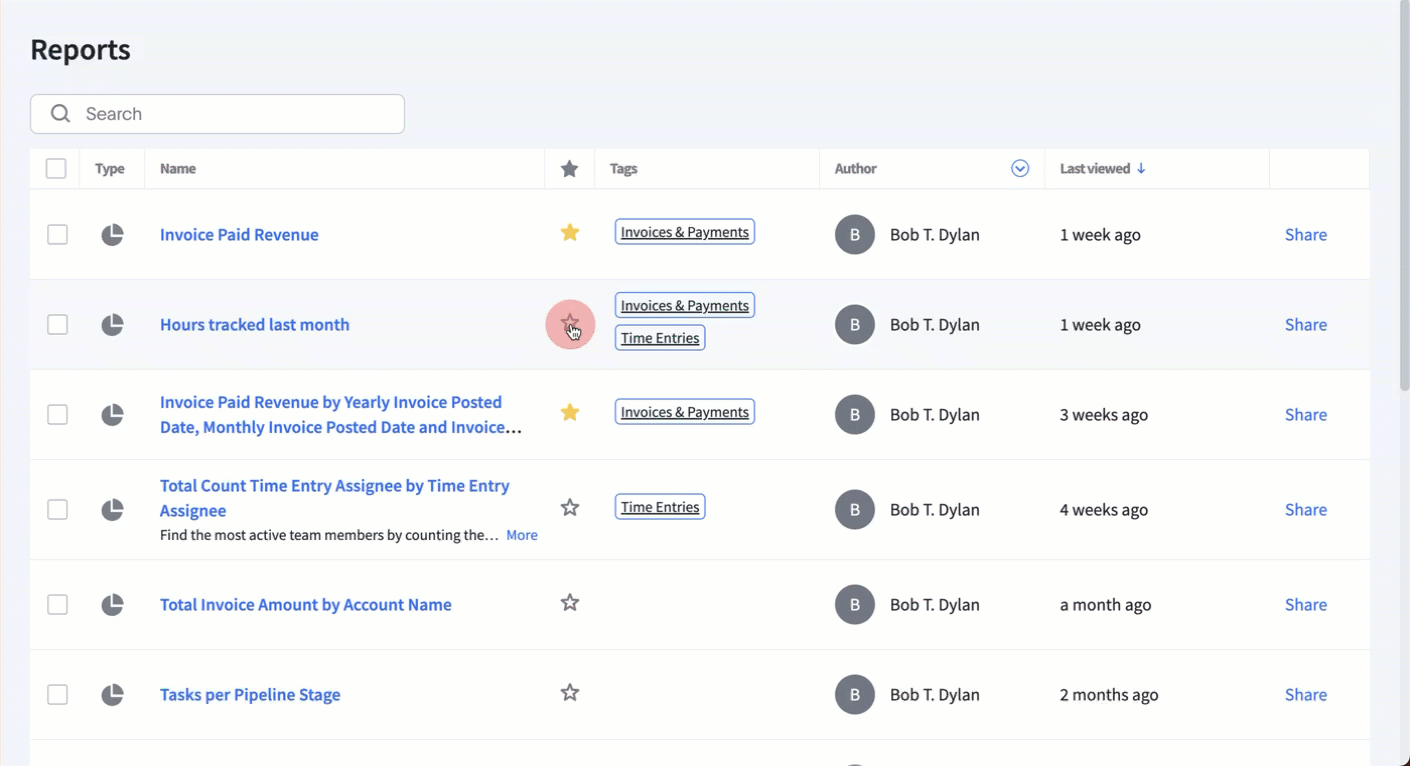Open the Total Invoice Amount by Account Name report

(x=305, y=605)
